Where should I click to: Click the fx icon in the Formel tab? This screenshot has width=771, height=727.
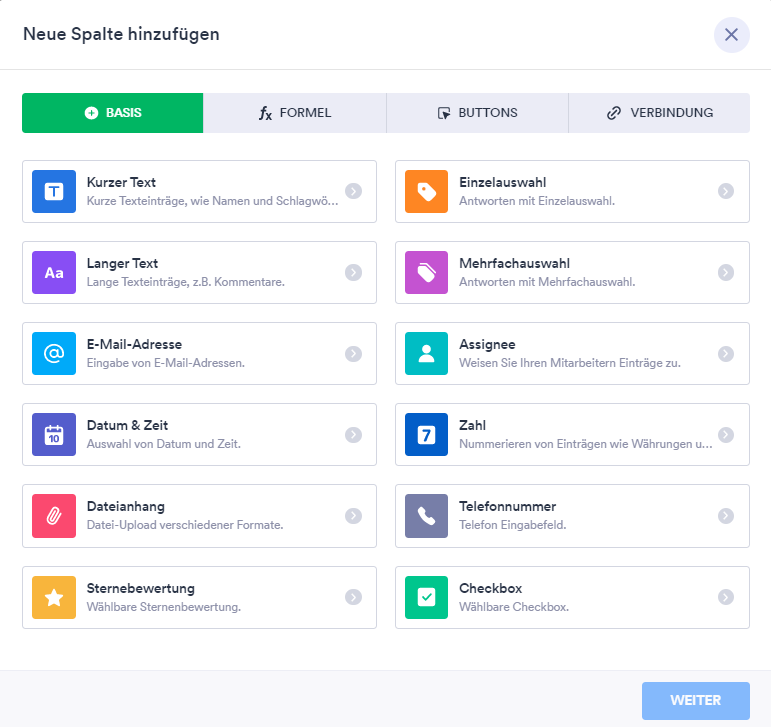pyautogui.click(x=265, y=114)
